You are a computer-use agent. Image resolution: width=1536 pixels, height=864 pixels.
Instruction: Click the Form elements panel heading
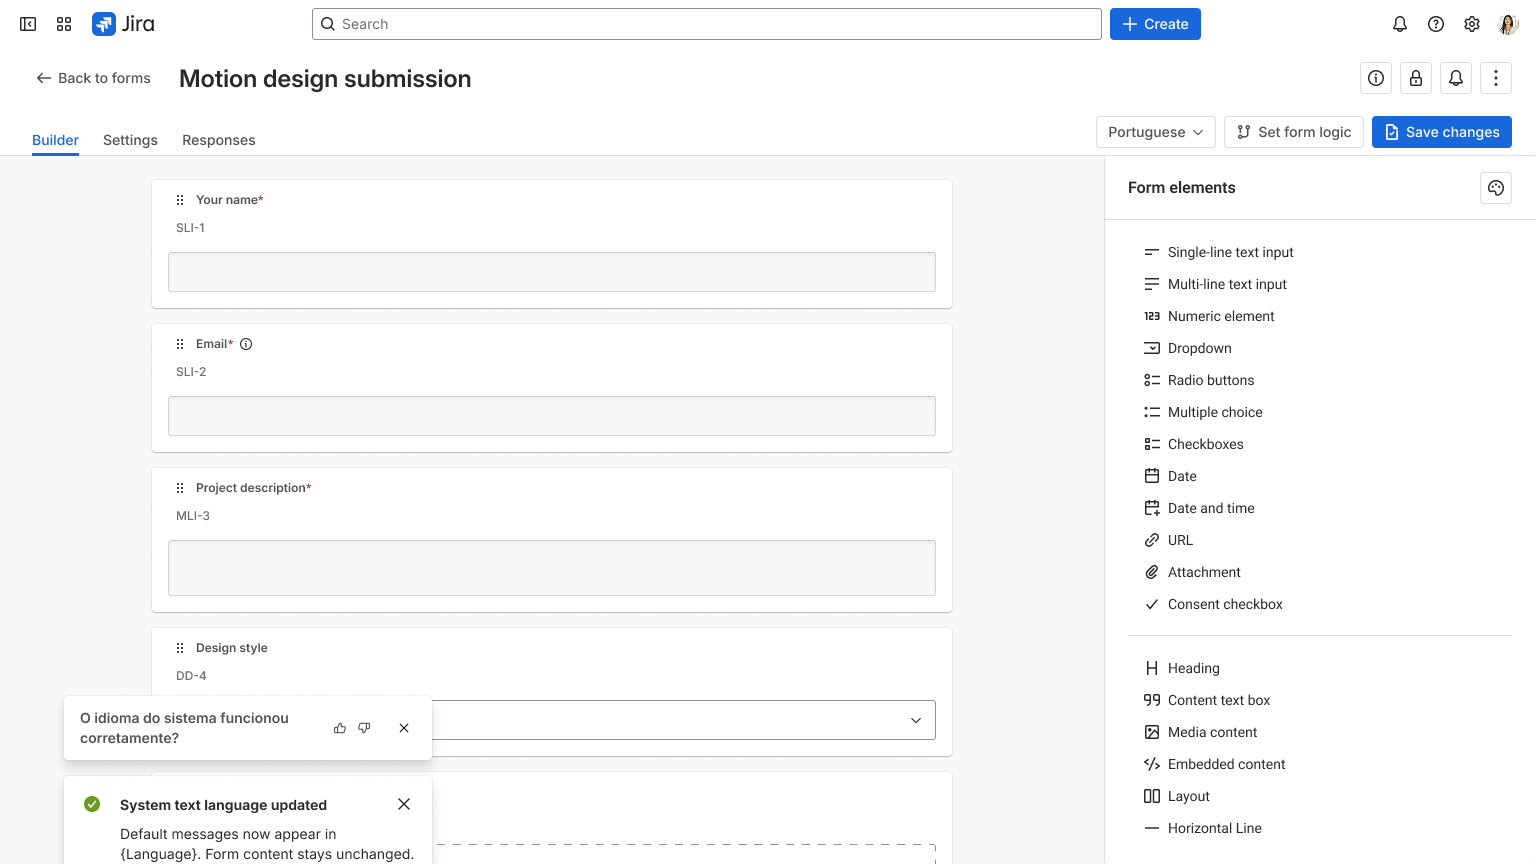coord(1182,188)
